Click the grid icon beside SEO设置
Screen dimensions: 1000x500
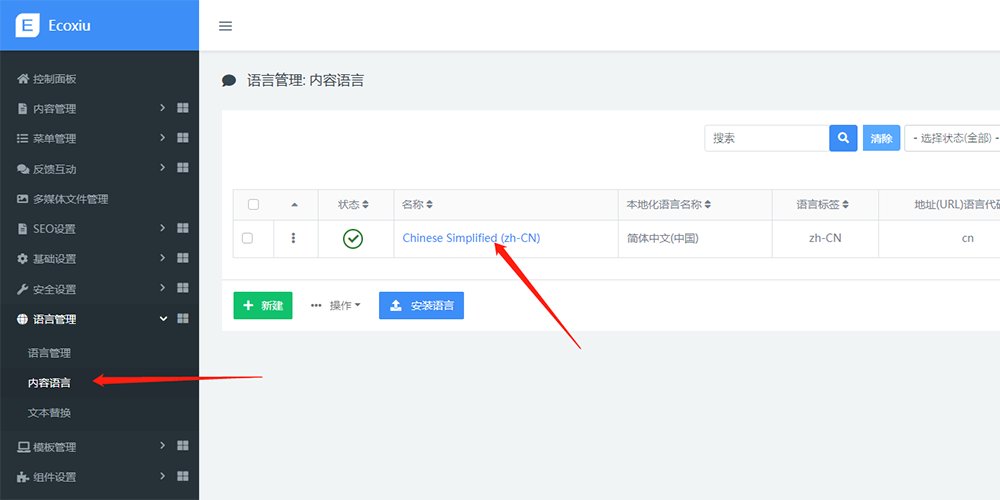183,228
